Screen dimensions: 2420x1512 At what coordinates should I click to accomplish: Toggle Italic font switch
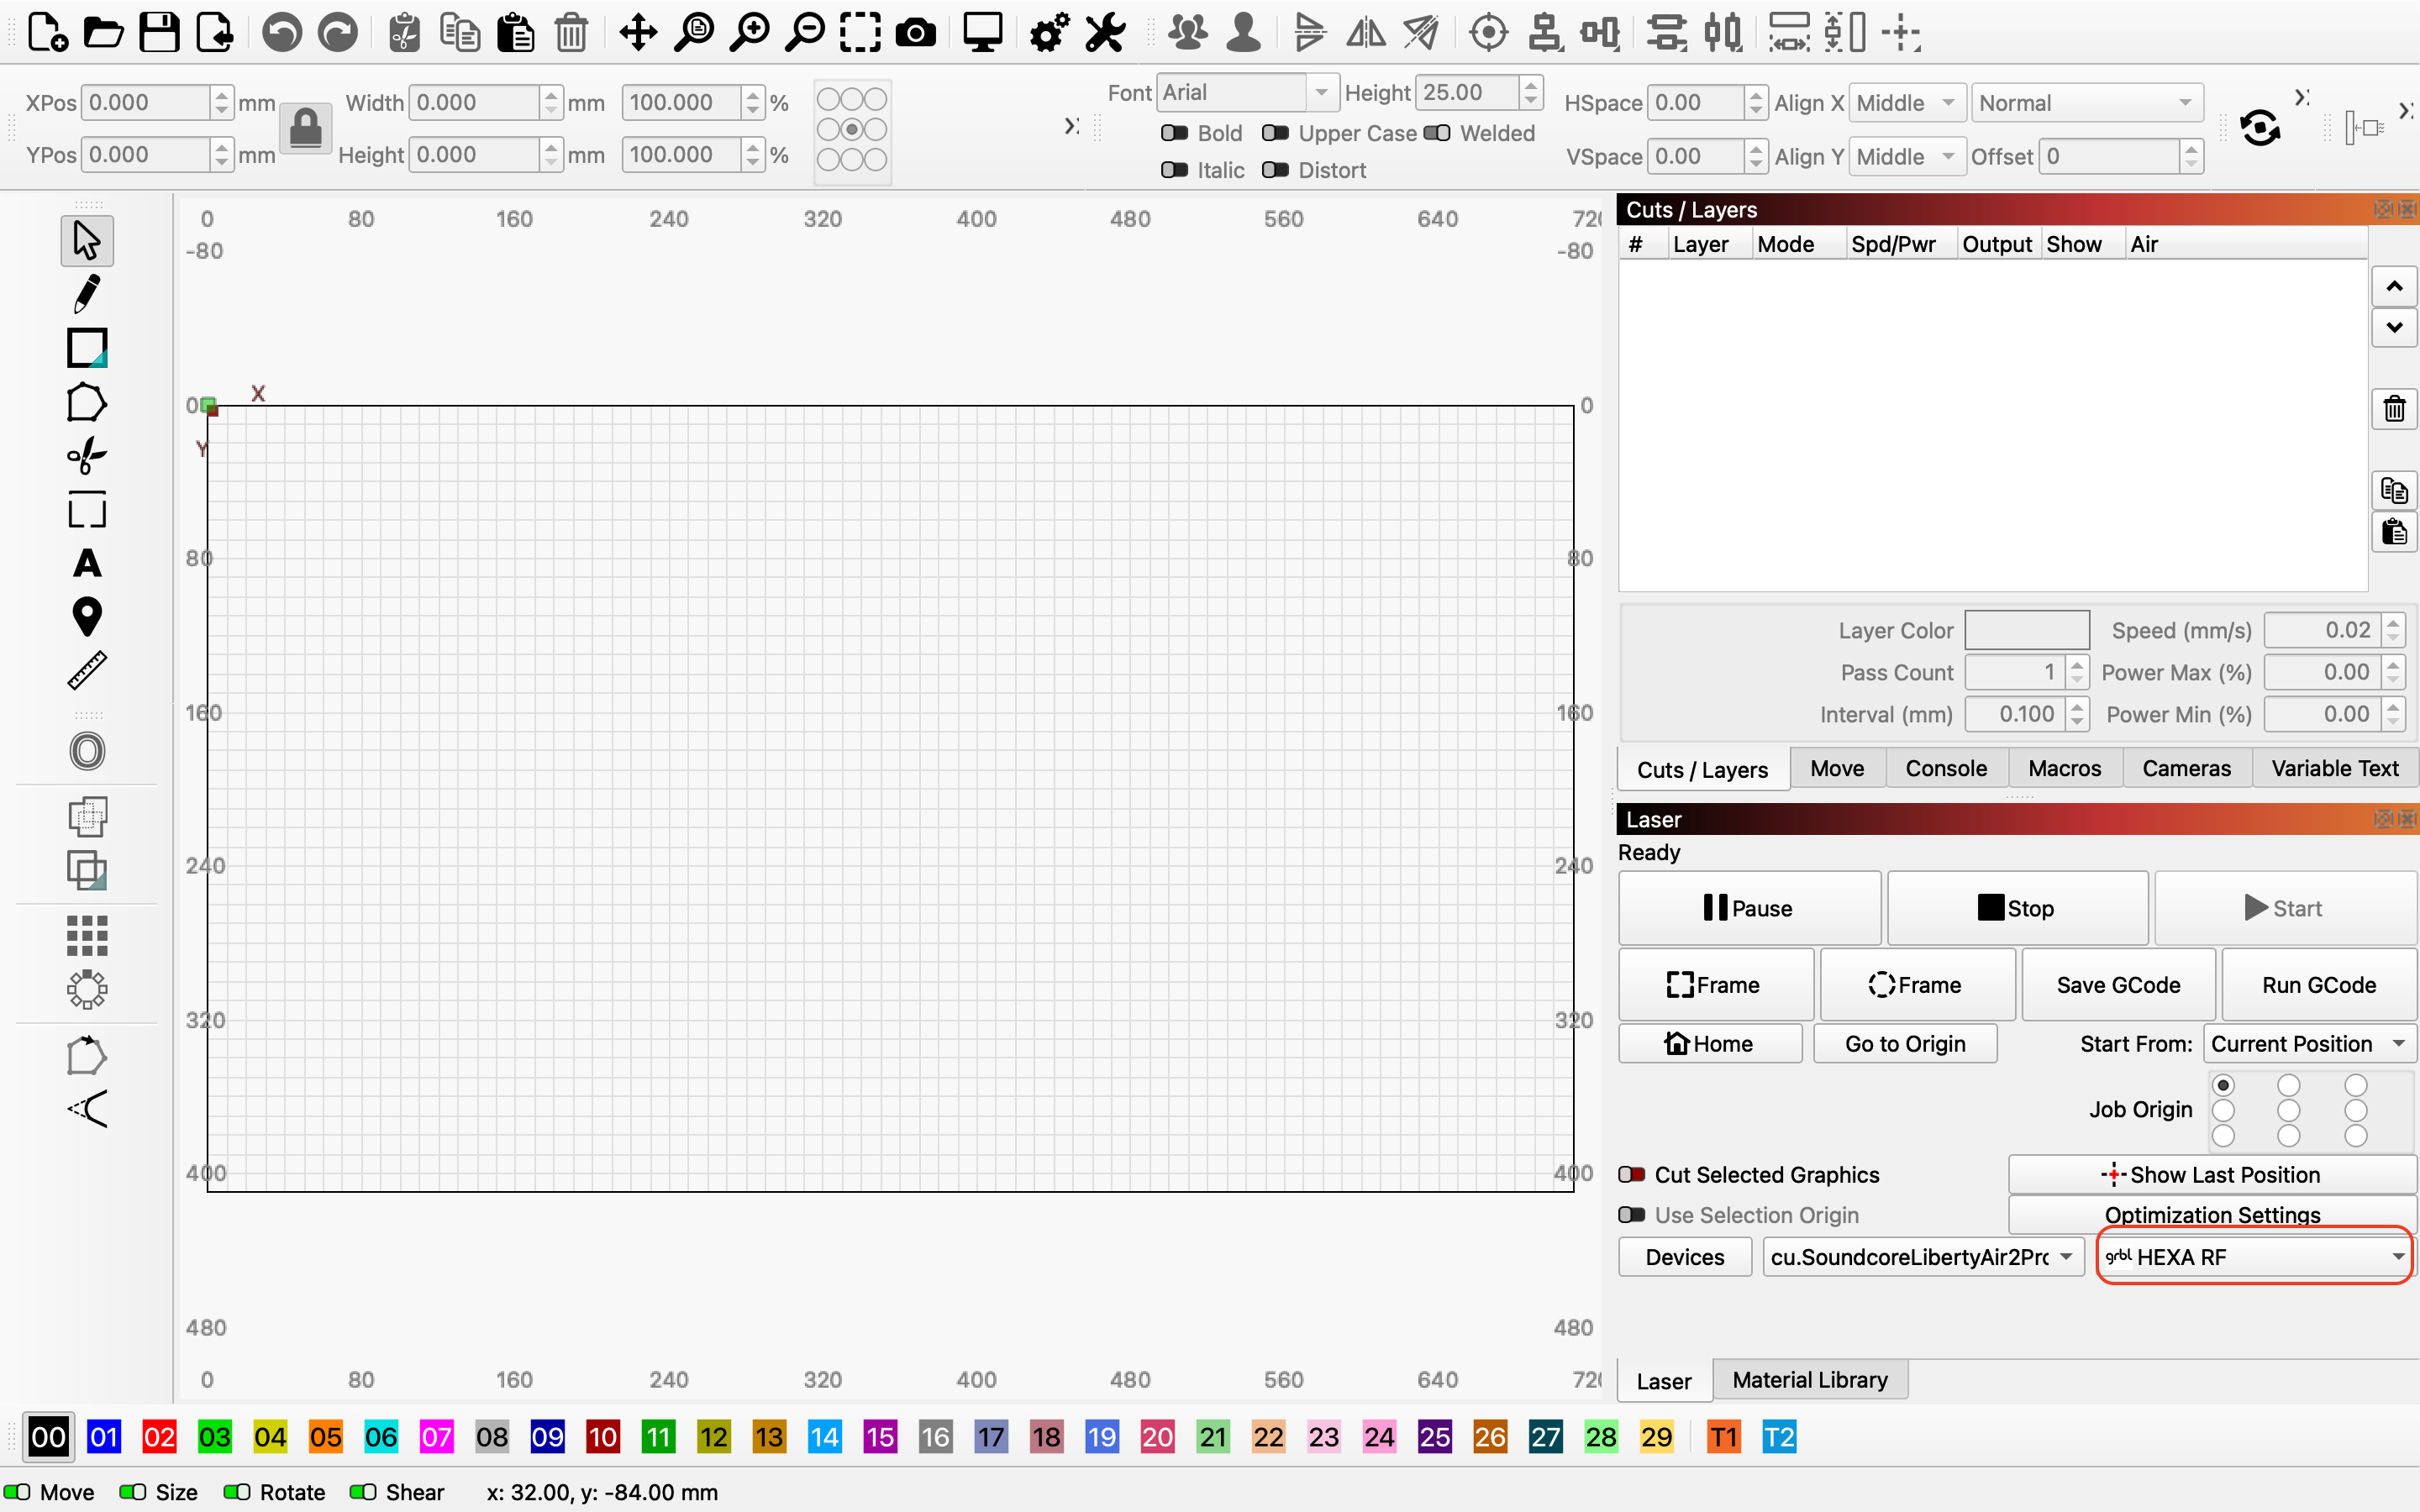1174,170
